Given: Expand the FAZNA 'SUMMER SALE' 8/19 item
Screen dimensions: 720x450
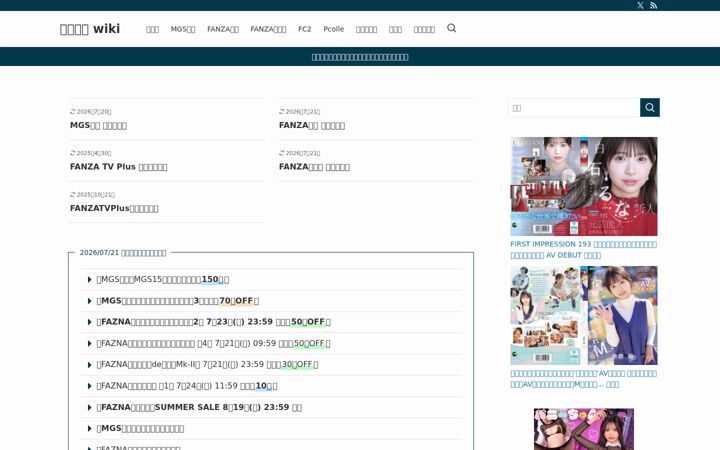Looking at the screenshot, I should (271, 407).
